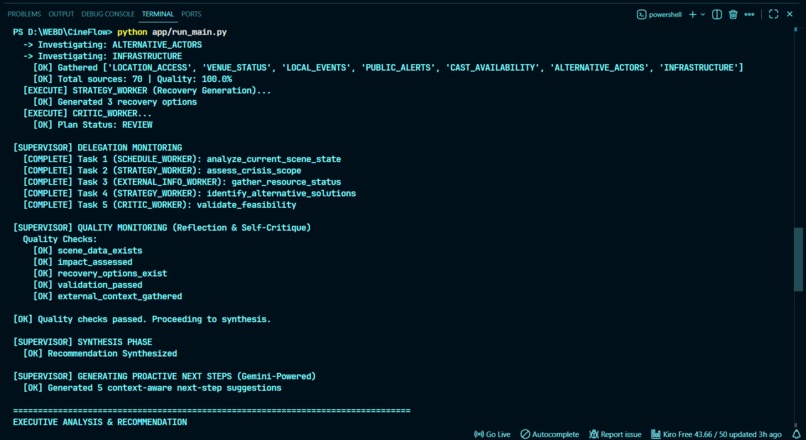Image resolution: width=806 pixels, height=440 pixels.
Task: Click 'Total sources: 70 | Quality: 100.0%' line
Action: point(133,79)
